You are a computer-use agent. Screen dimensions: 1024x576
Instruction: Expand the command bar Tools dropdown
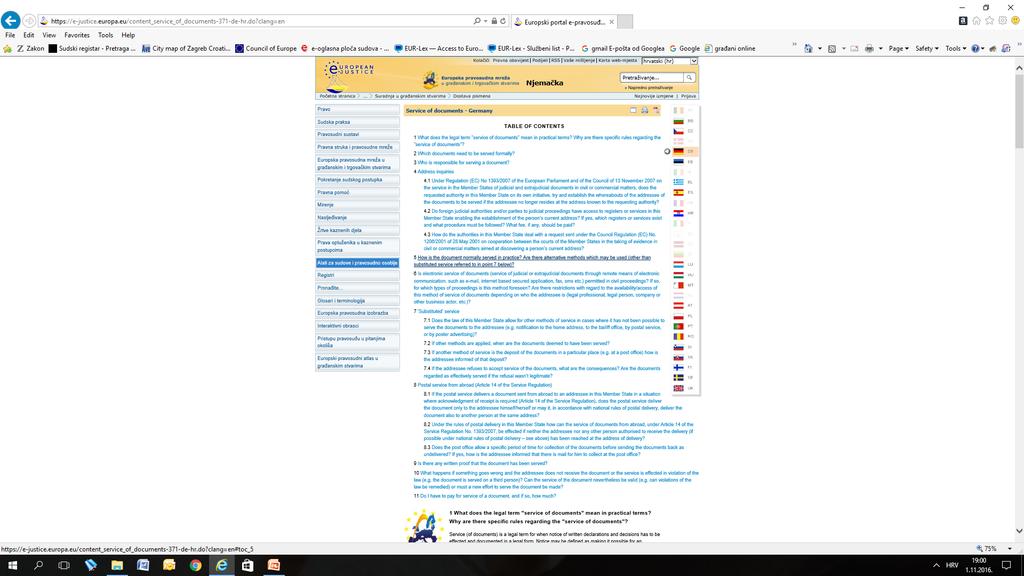click(x=955, y=48)
